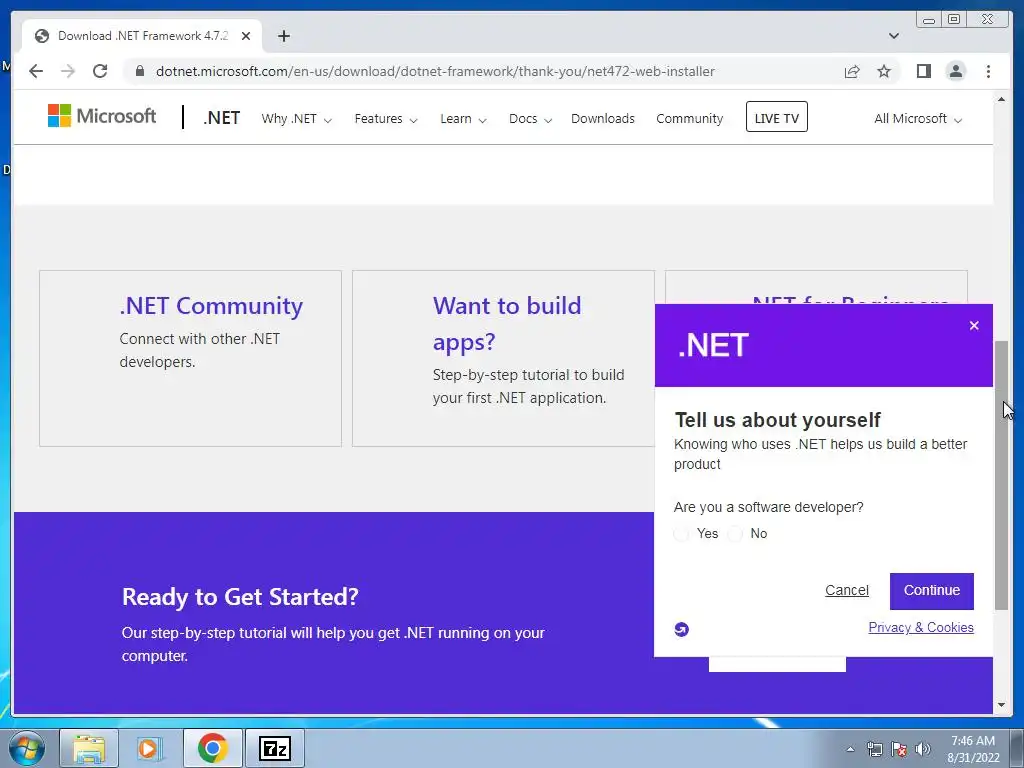Open a new tab with the plus button
Screen dimensions: 1024x768
[283, 36]
